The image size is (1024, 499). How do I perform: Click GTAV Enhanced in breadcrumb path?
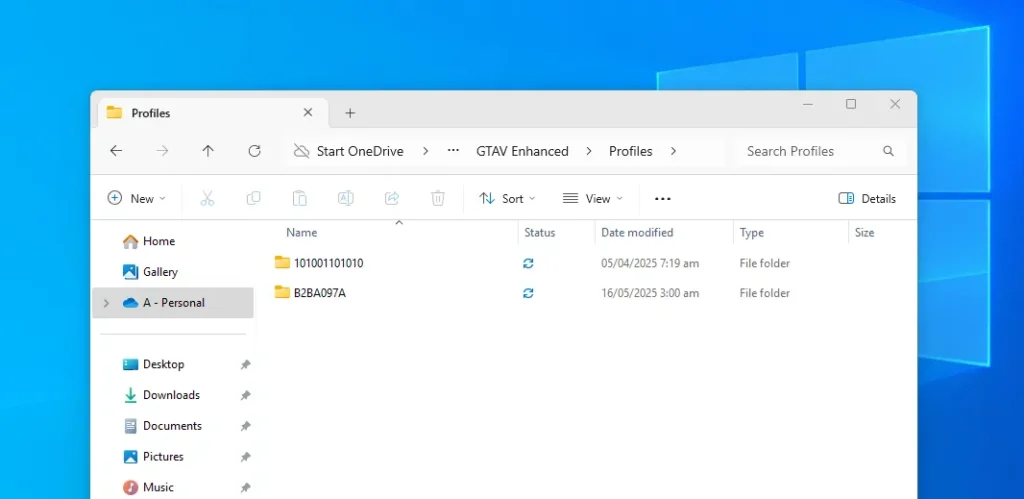(522, 151)
